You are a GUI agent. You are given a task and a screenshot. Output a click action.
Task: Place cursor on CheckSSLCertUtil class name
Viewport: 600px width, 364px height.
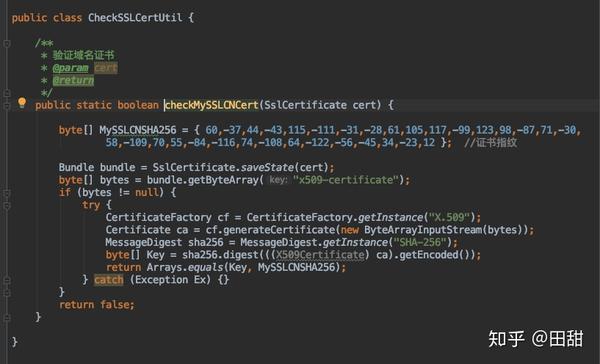tap(135, 18)
